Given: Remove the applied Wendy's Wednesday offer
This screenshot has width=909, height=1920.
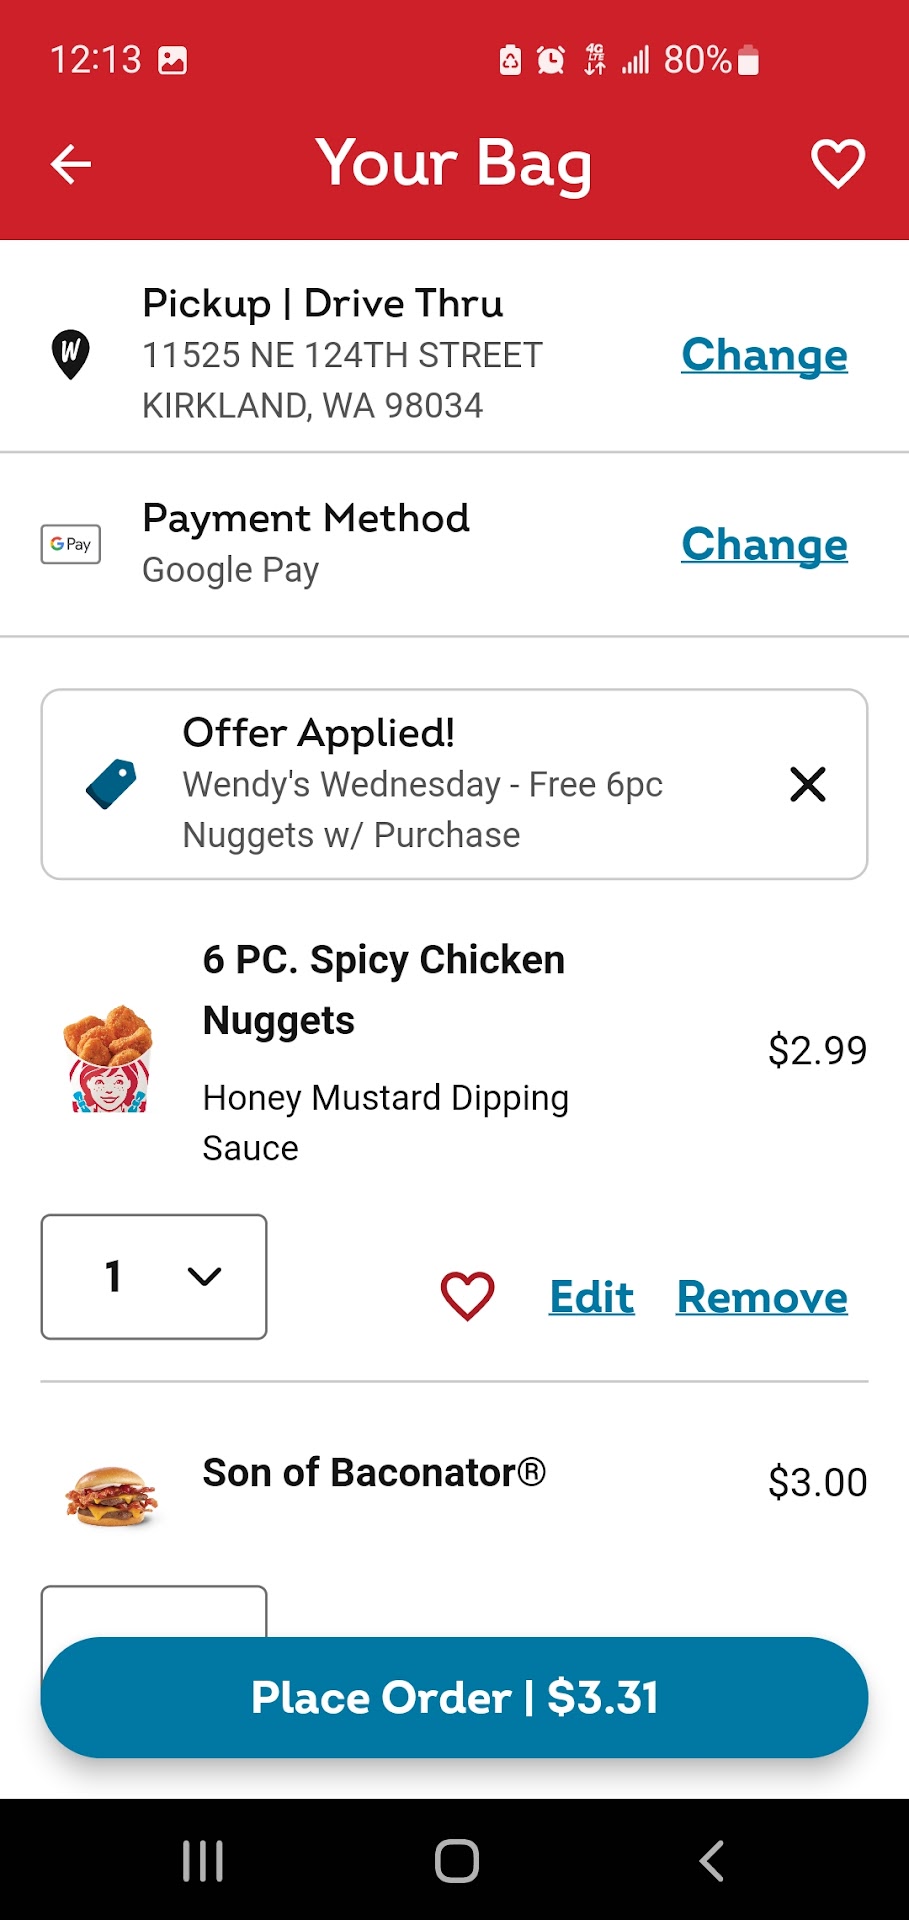Looking at the screenshot, I should tap(807, 784).
